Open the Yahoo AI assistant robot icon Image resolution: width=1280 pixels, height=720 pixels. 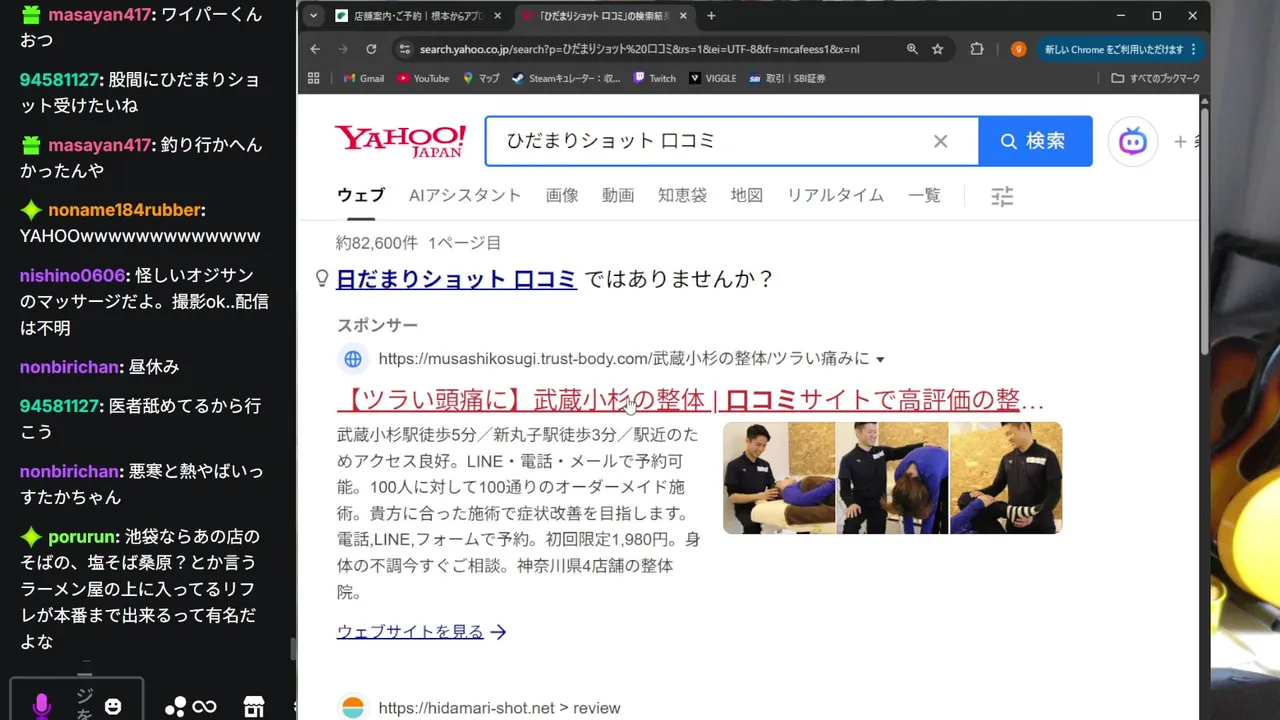tap(1132, 141)
